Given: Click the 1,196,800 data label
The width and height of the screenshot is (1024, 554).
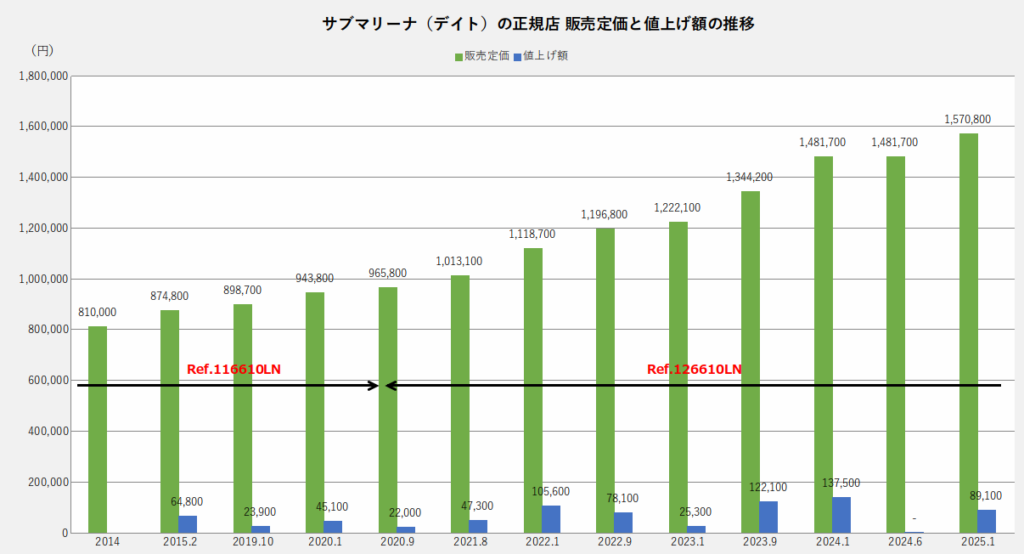Looking at the screenshot, I should pyautogui.click(x=604, y=215).
